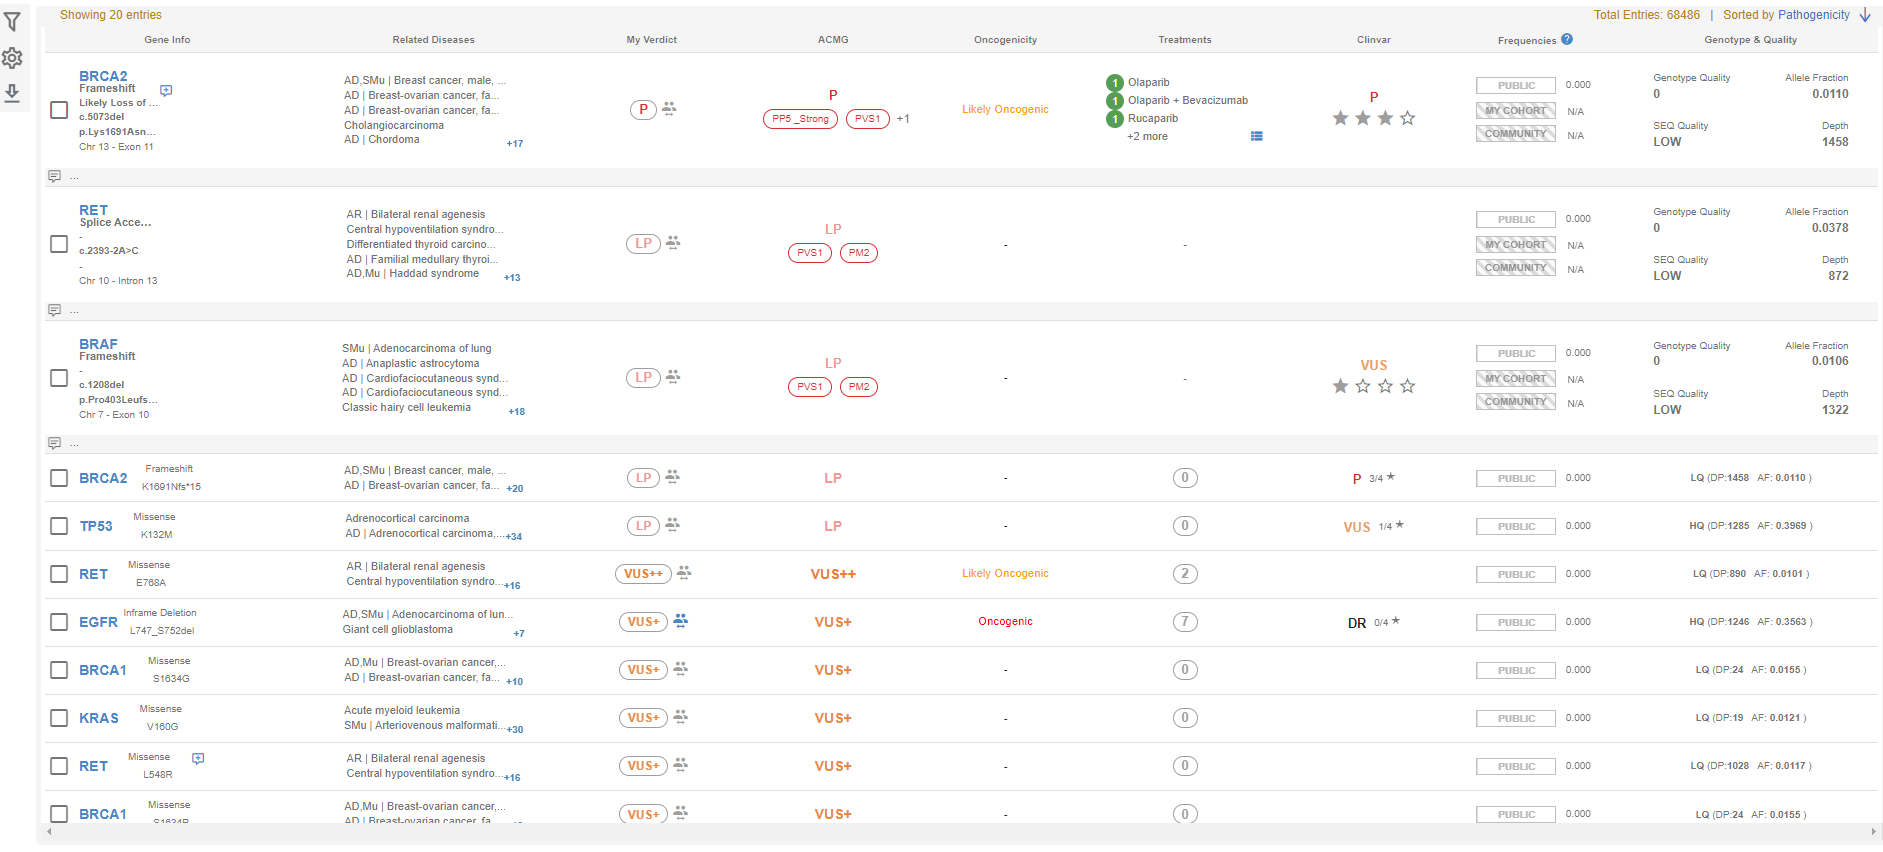
Task: Click people icon in KRAS verdict cell
Action: tap(680, 716)
